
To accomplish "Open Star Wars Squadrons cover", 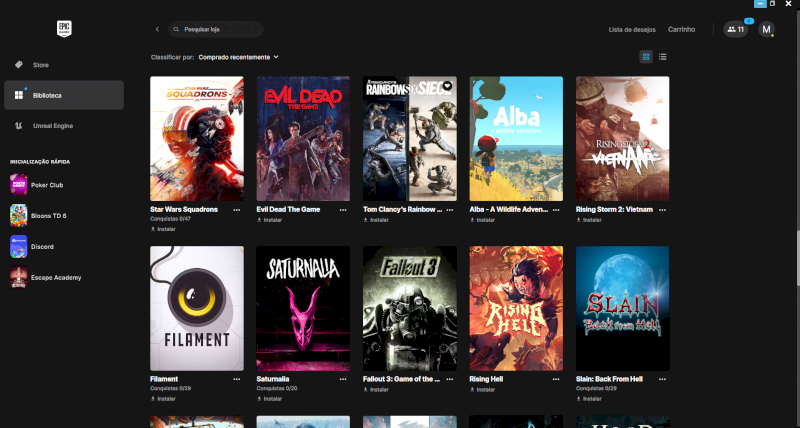I will pos(197,138).
